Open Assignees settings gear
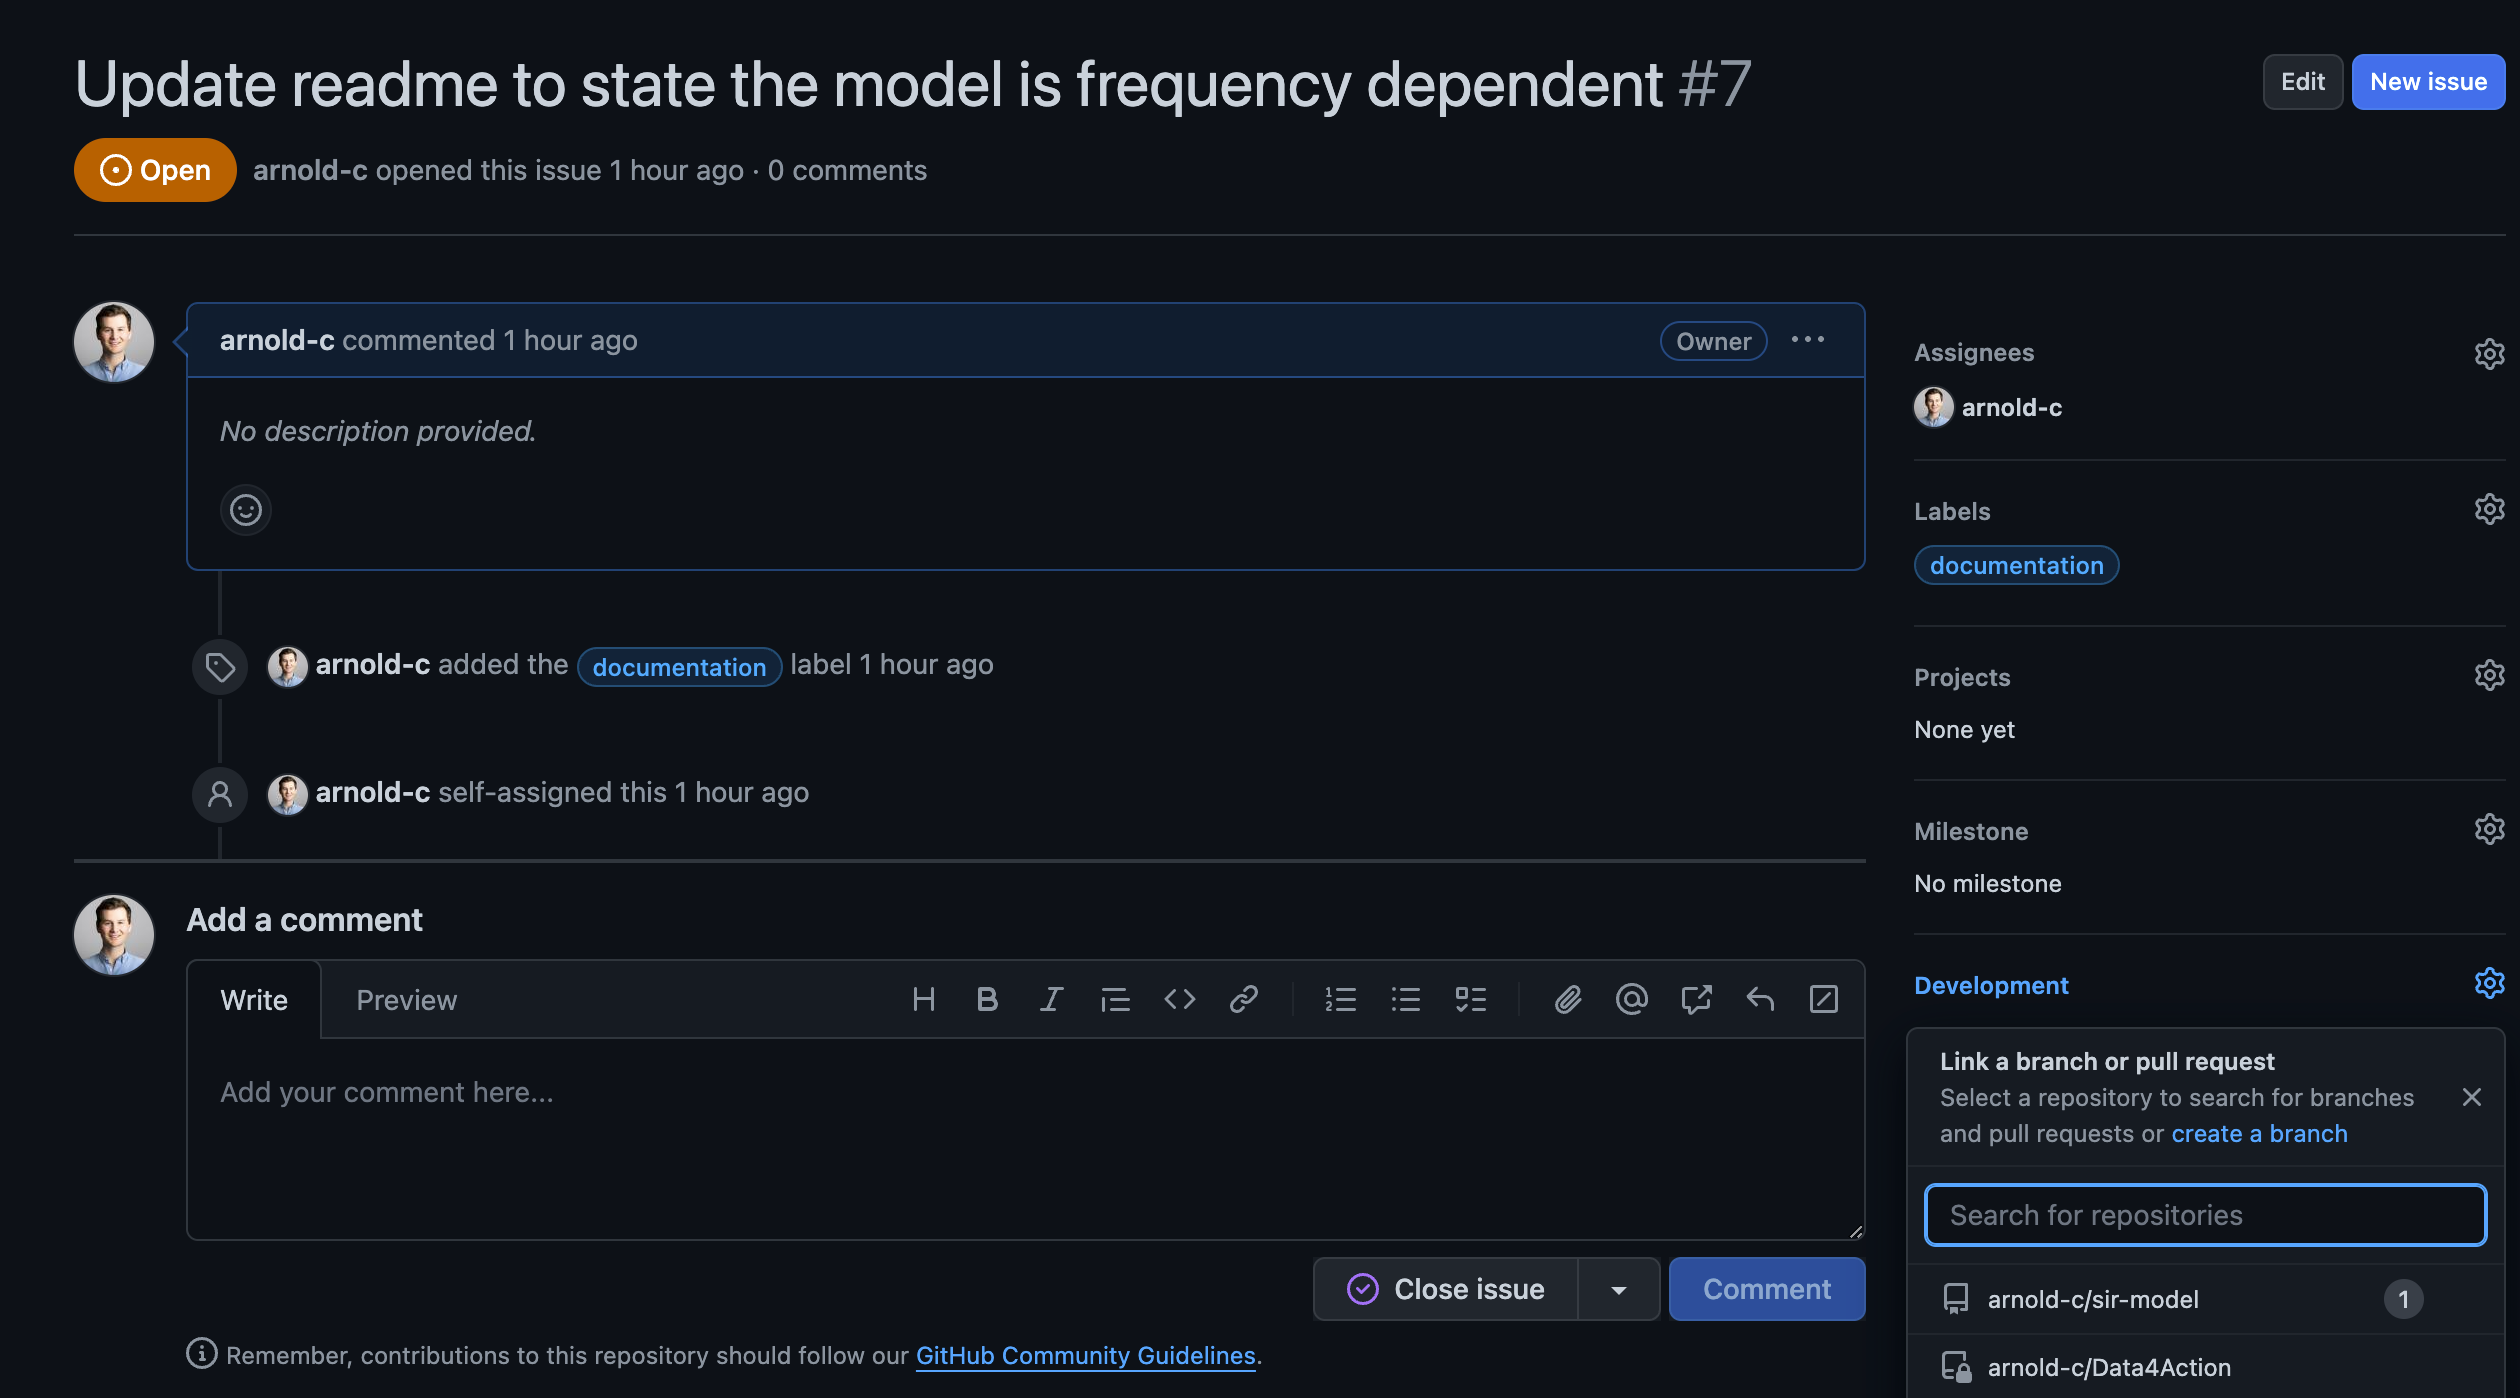The height and width of the screenshot is (1398, 2520). [2488, 354]
